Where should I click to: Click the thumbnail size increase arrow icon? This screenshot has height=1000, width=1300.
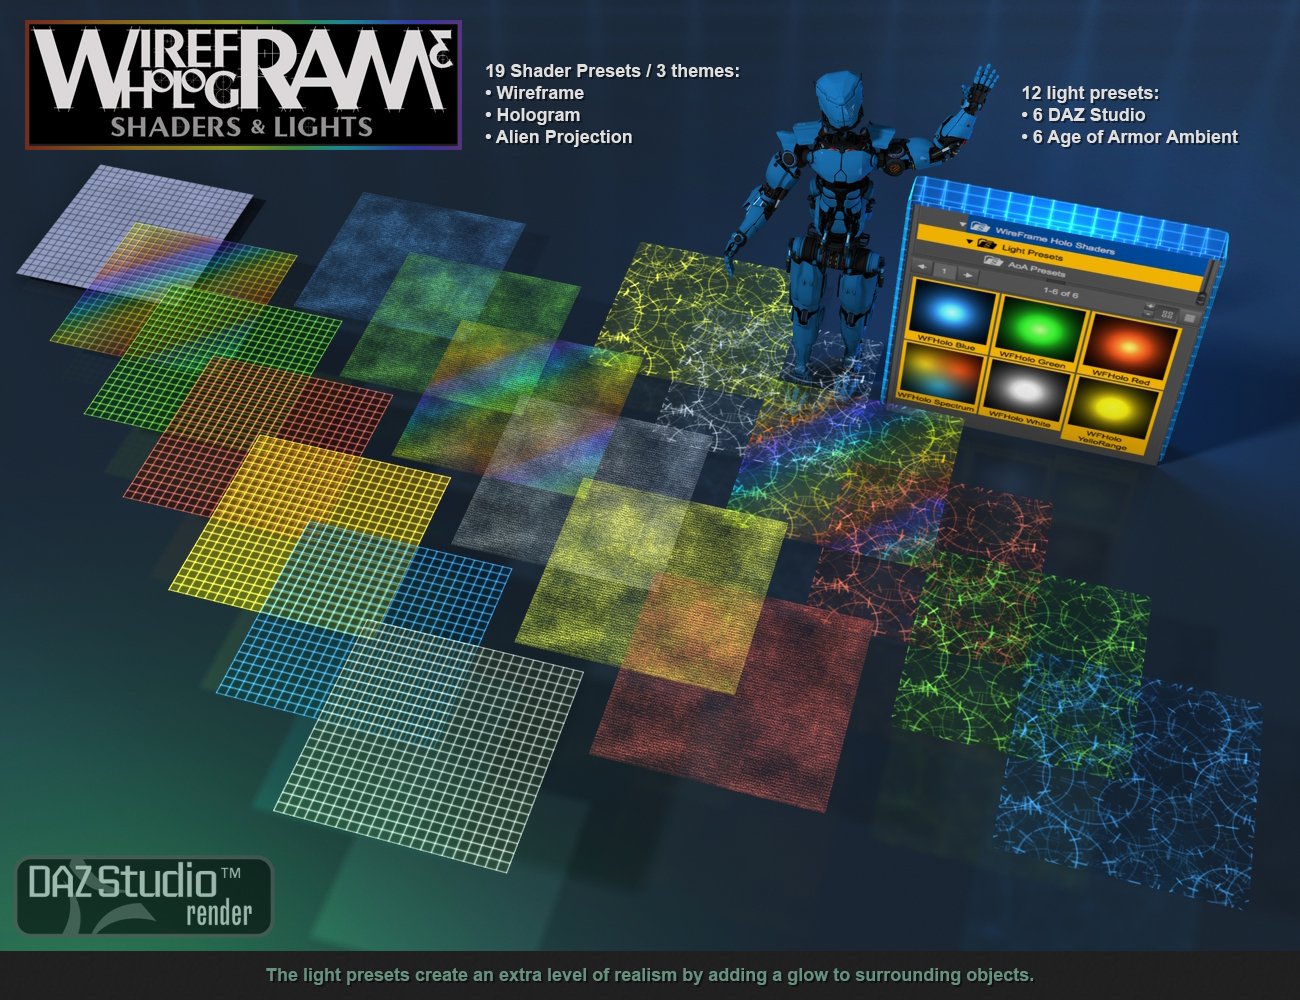pyautogui.click(x=1150, y=305)
